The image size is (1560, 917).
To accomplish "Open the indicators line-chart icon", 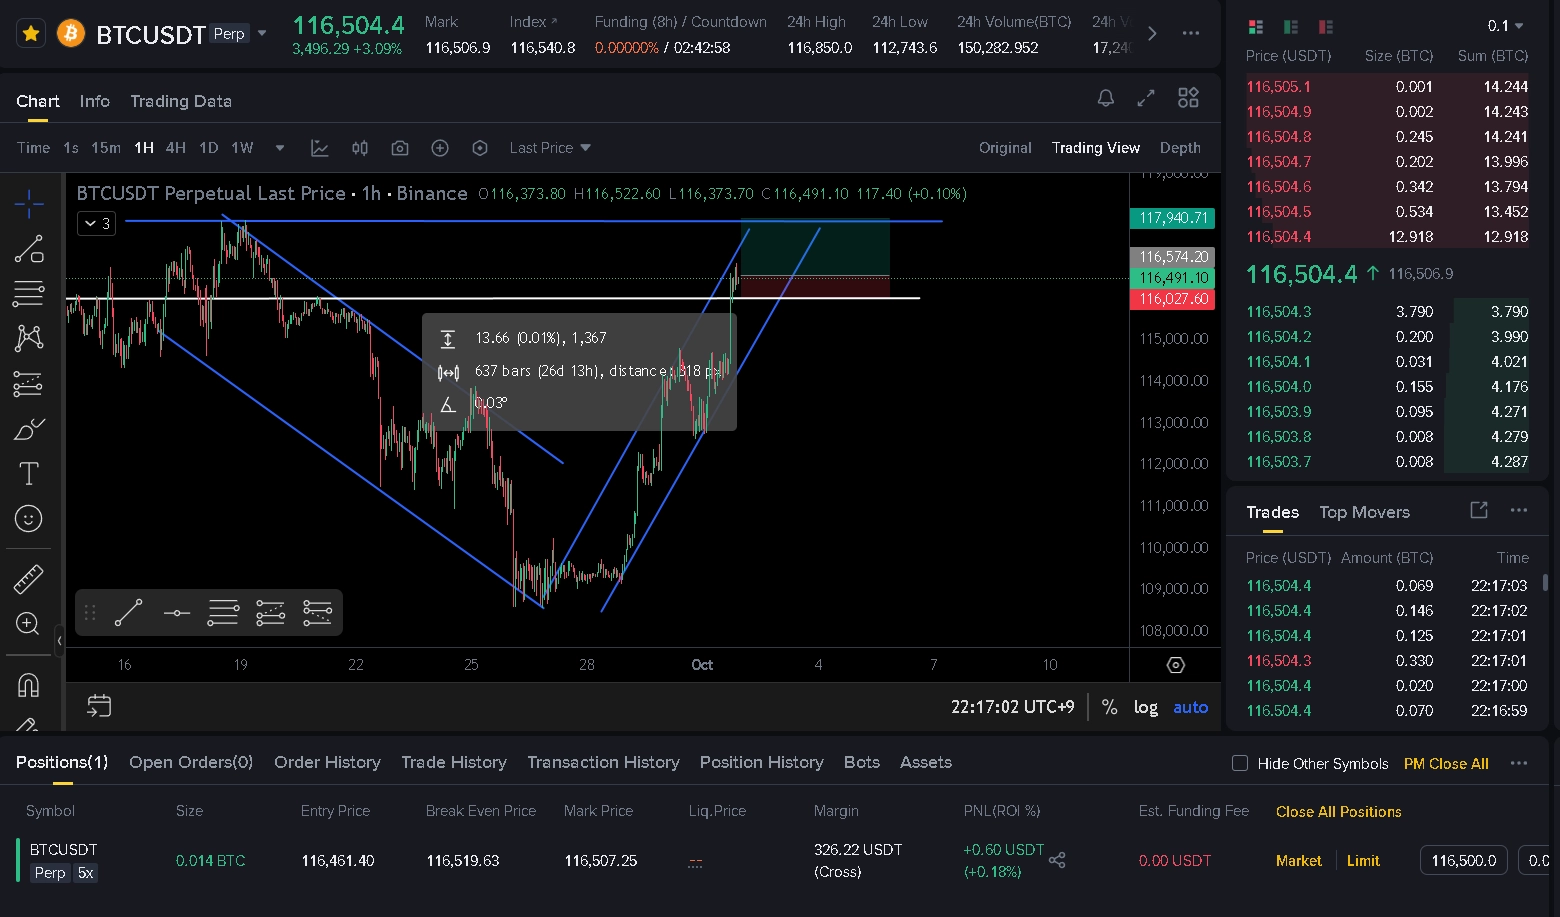I will click(x=320, y=148).
